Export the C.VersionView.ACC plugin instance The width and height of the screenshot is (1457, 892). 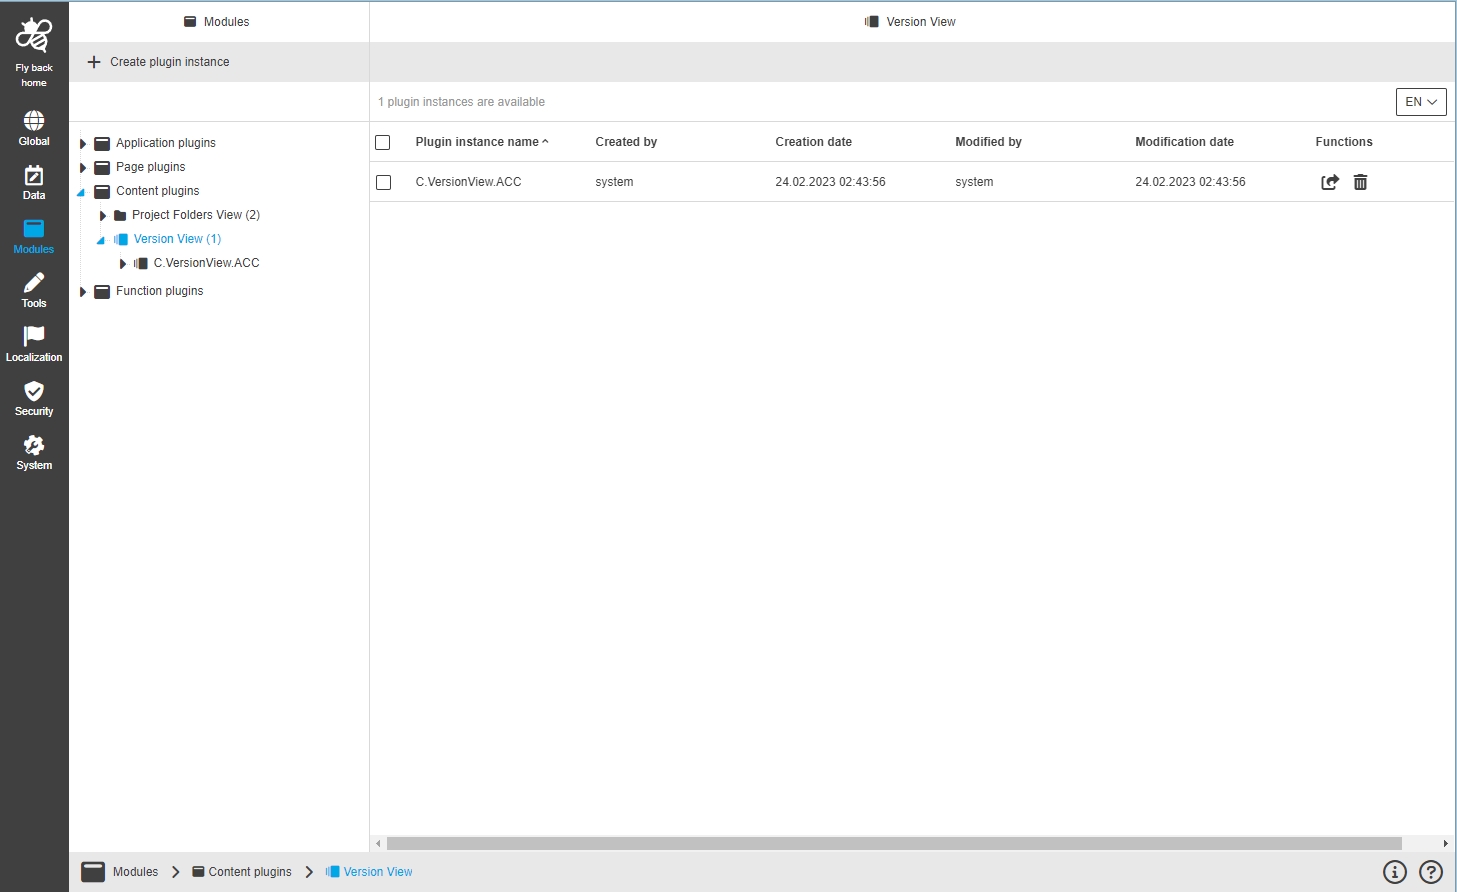(x=1330, y=182)
